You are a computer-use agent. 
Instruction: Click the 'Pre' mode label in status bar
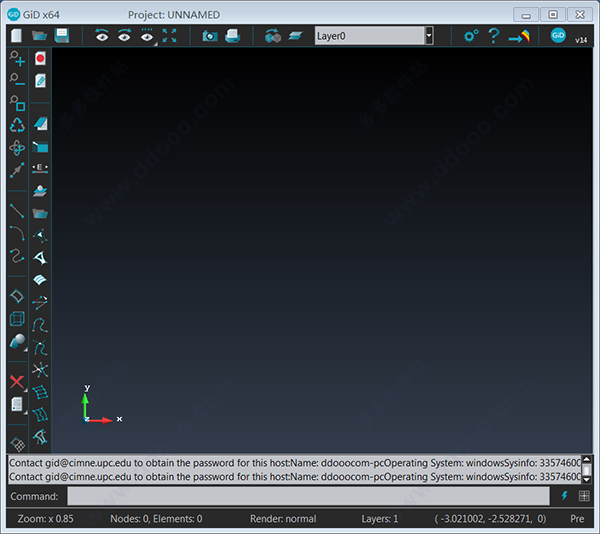pos(577,519)
